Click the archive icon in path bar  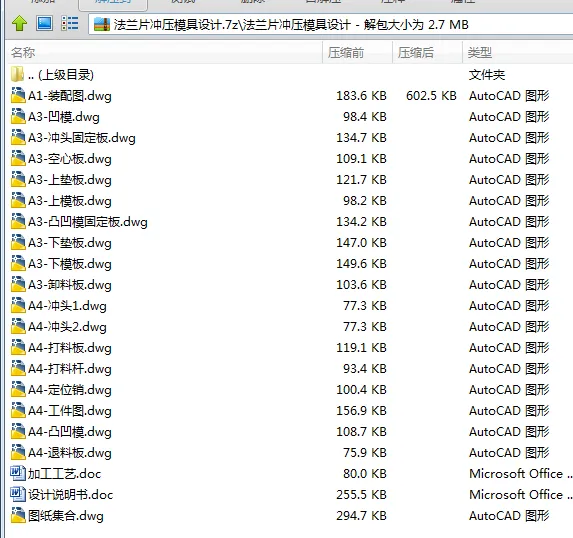102,24
